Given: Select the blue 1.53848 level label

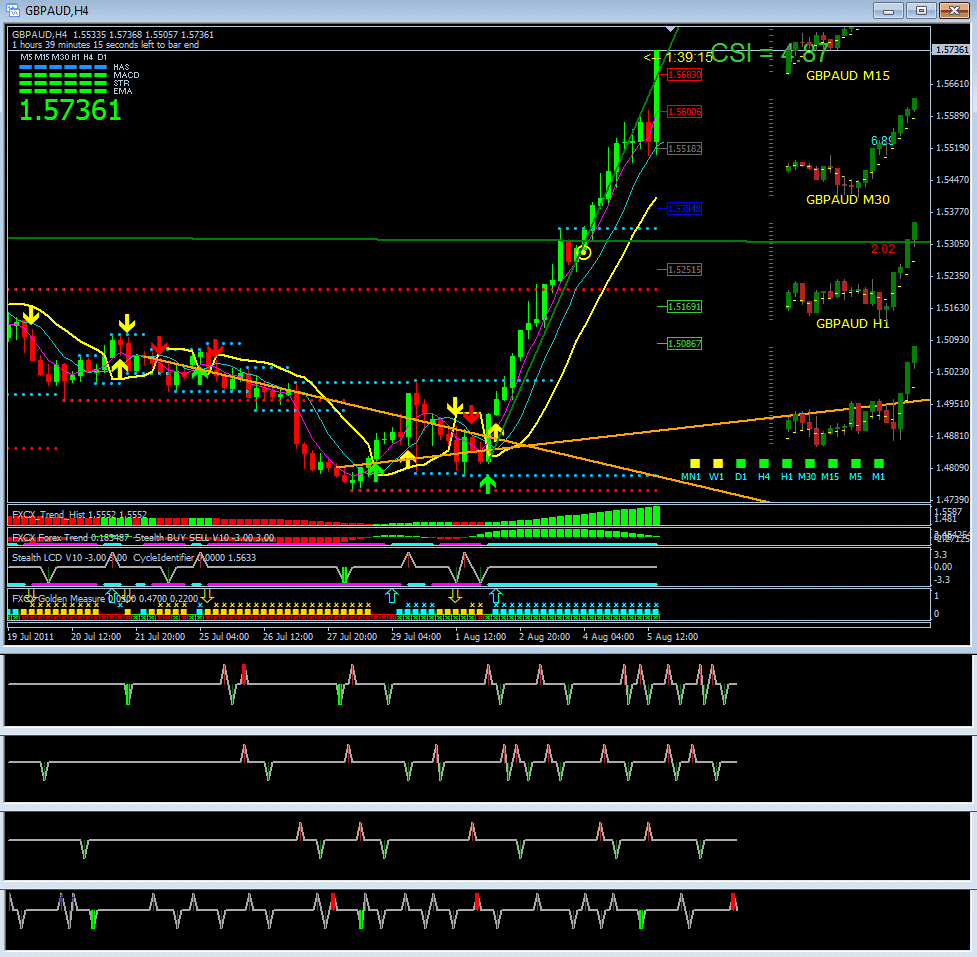Looking at the screenshot, I should 684,209.
